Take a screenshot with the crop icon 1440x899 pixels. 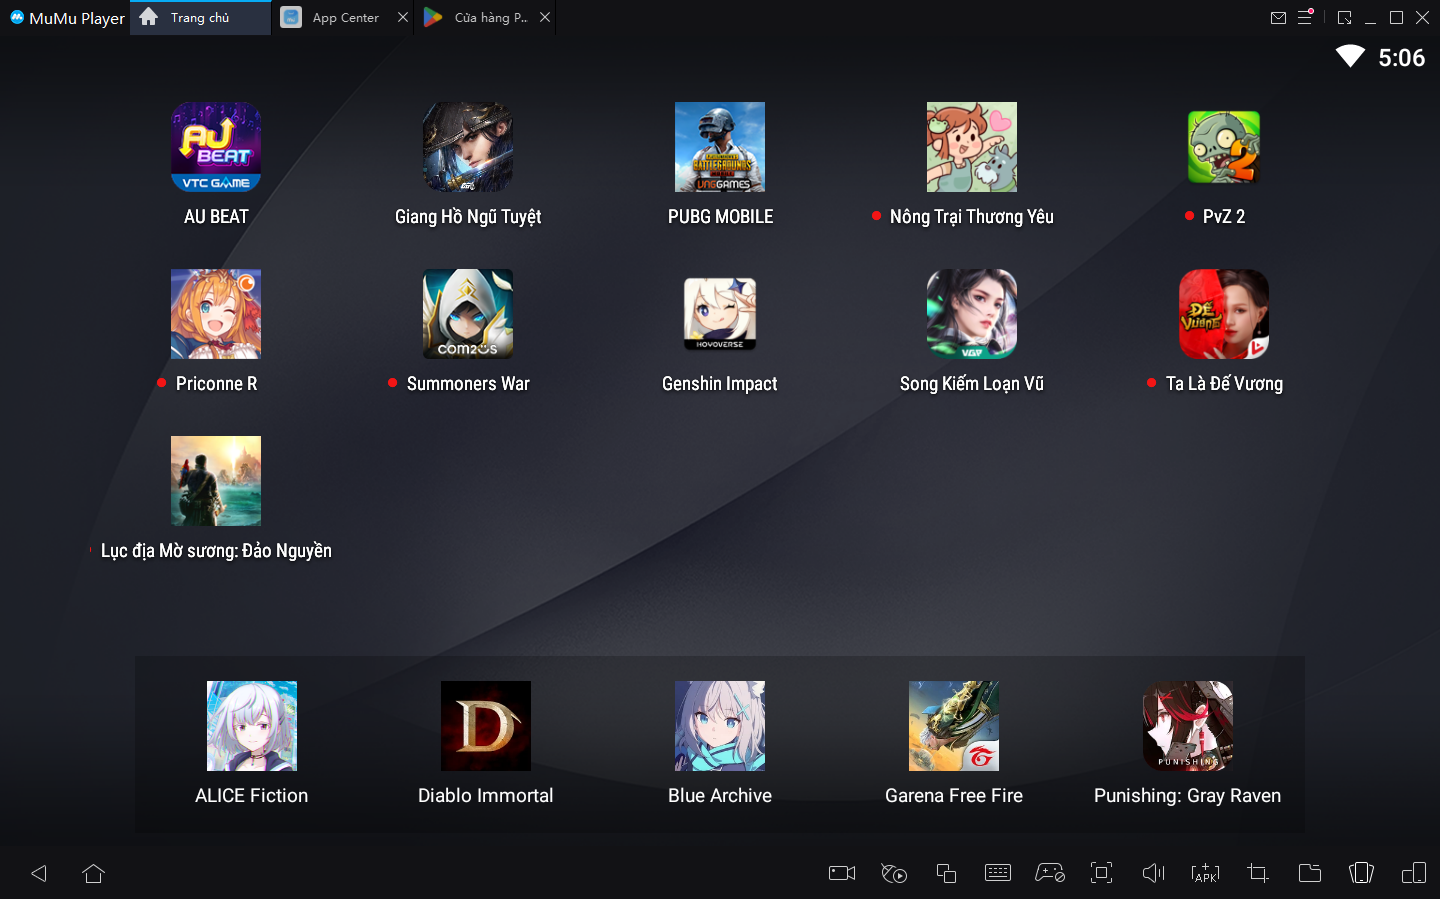(x=1258, y=873)
